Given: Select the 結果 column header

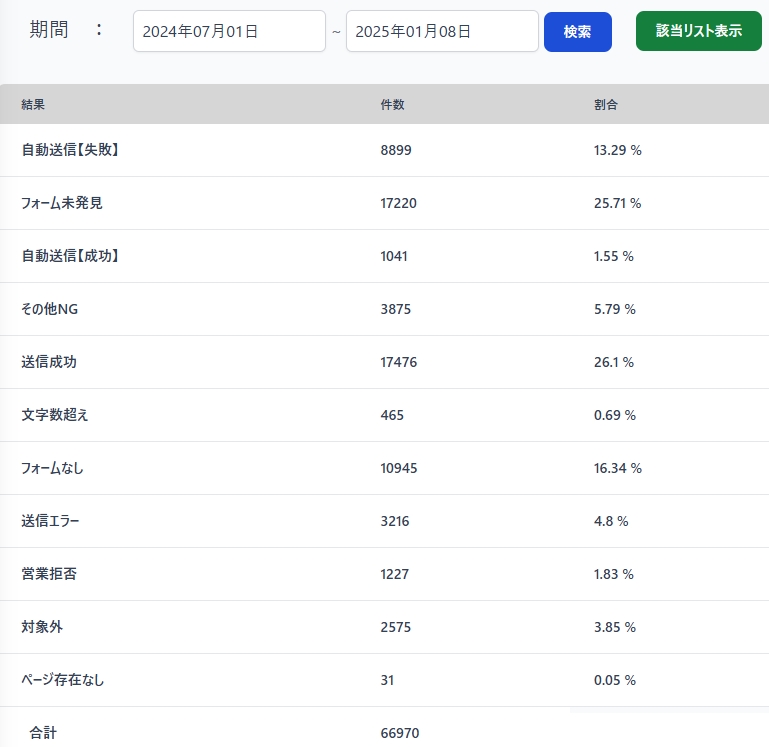Looking at the screenshot, I should coord(33,105).
